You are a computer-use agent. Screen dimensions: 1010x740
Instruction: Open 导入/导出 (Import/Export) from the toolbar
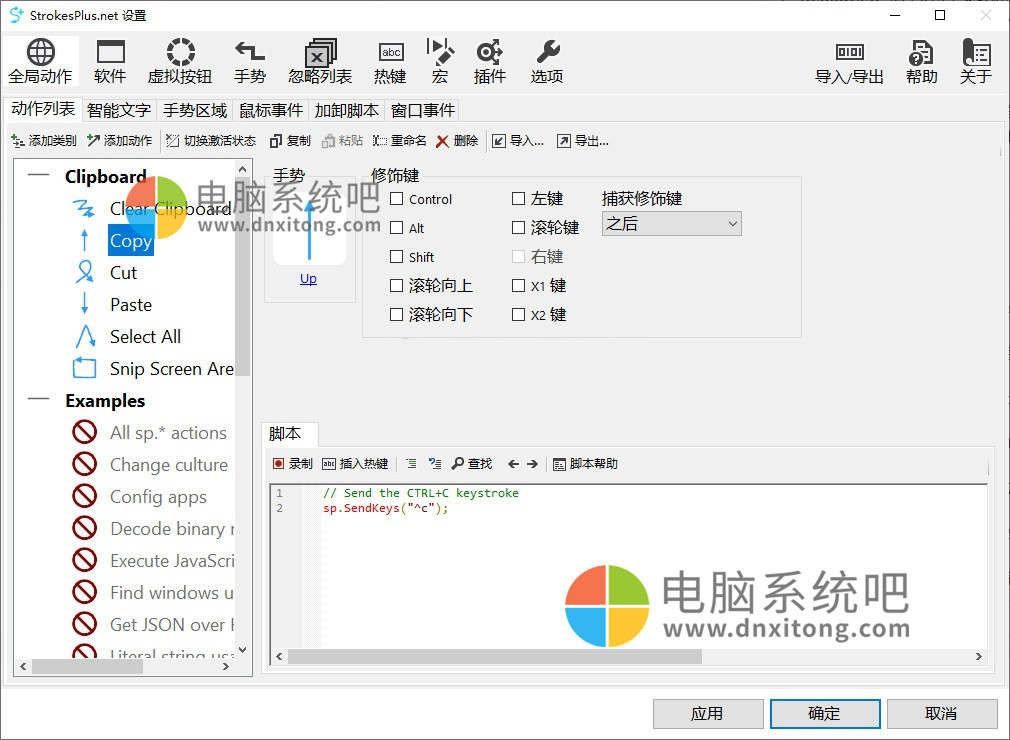pyautogui.click(x=849, y=60)
